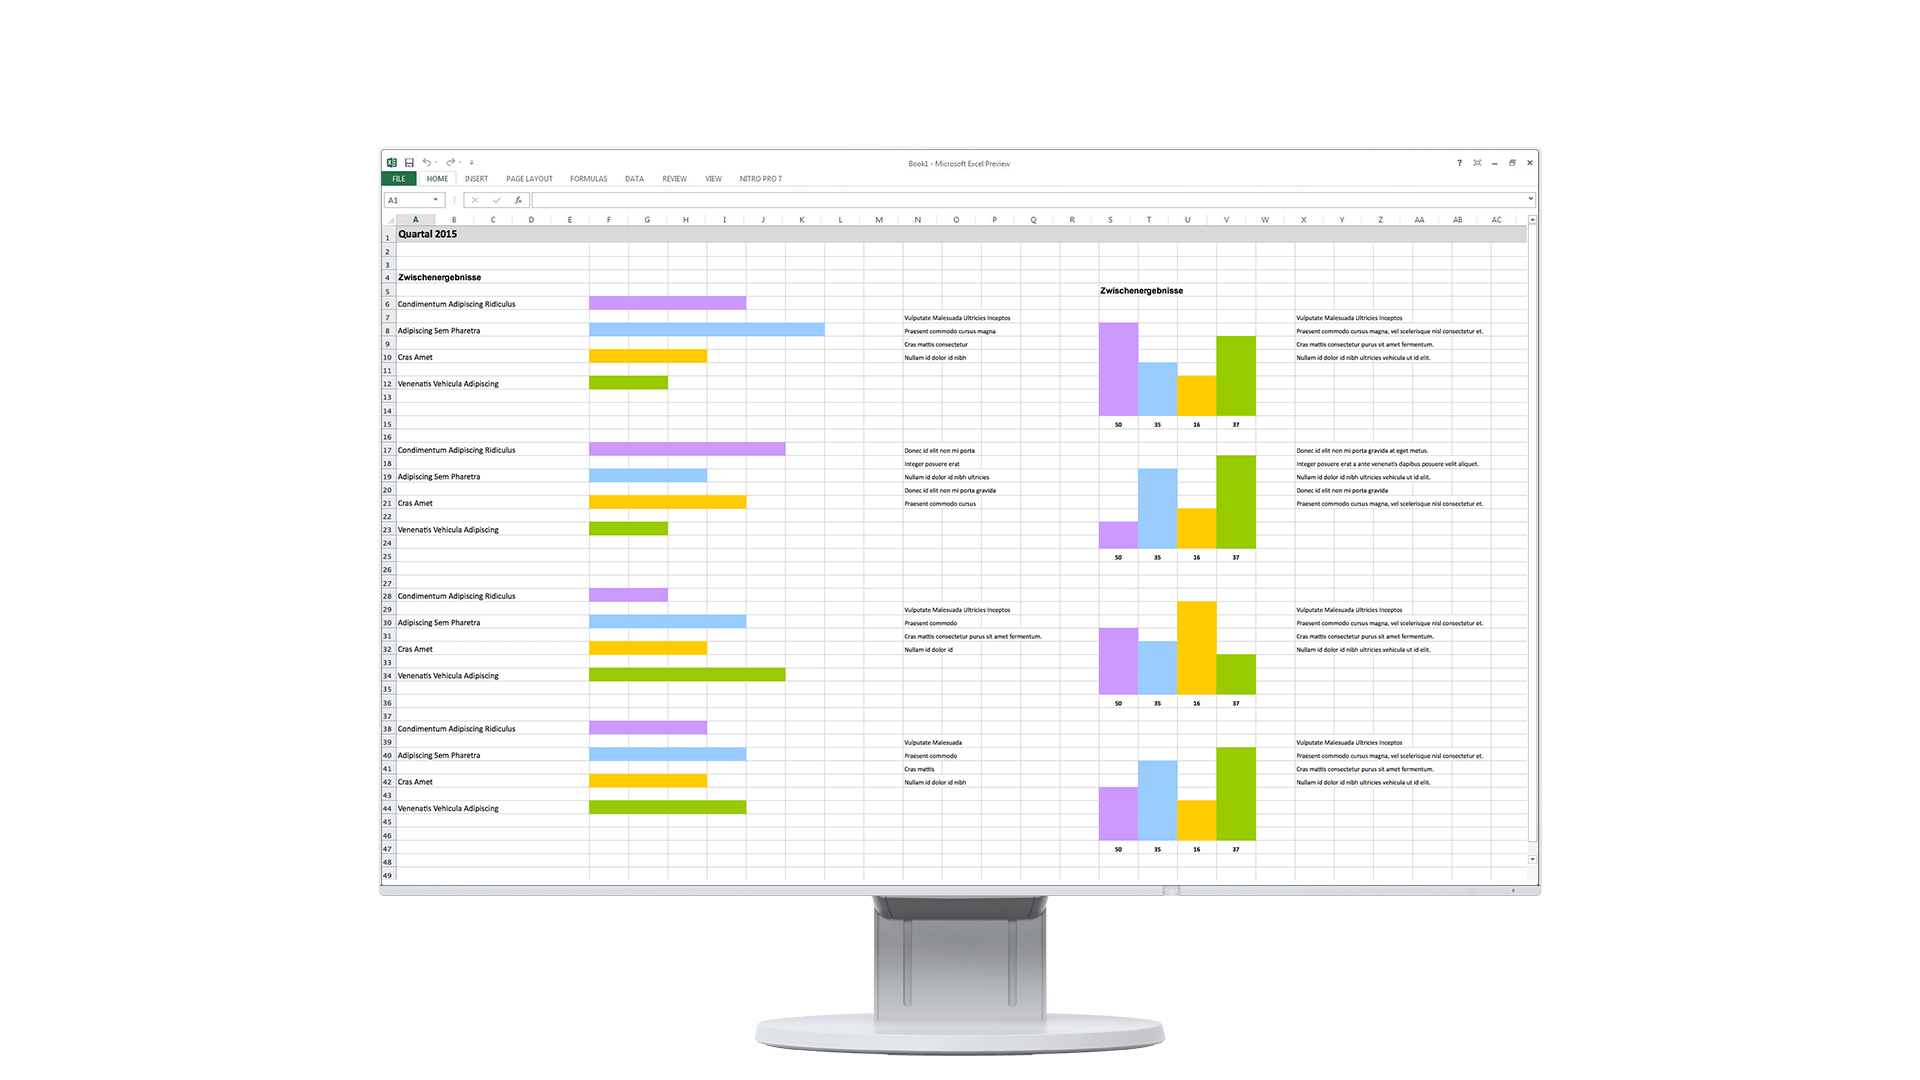This screenshot has width=1920, height=1080.
Task: Click the purple column in the first chart
Action: (1118, 369)
